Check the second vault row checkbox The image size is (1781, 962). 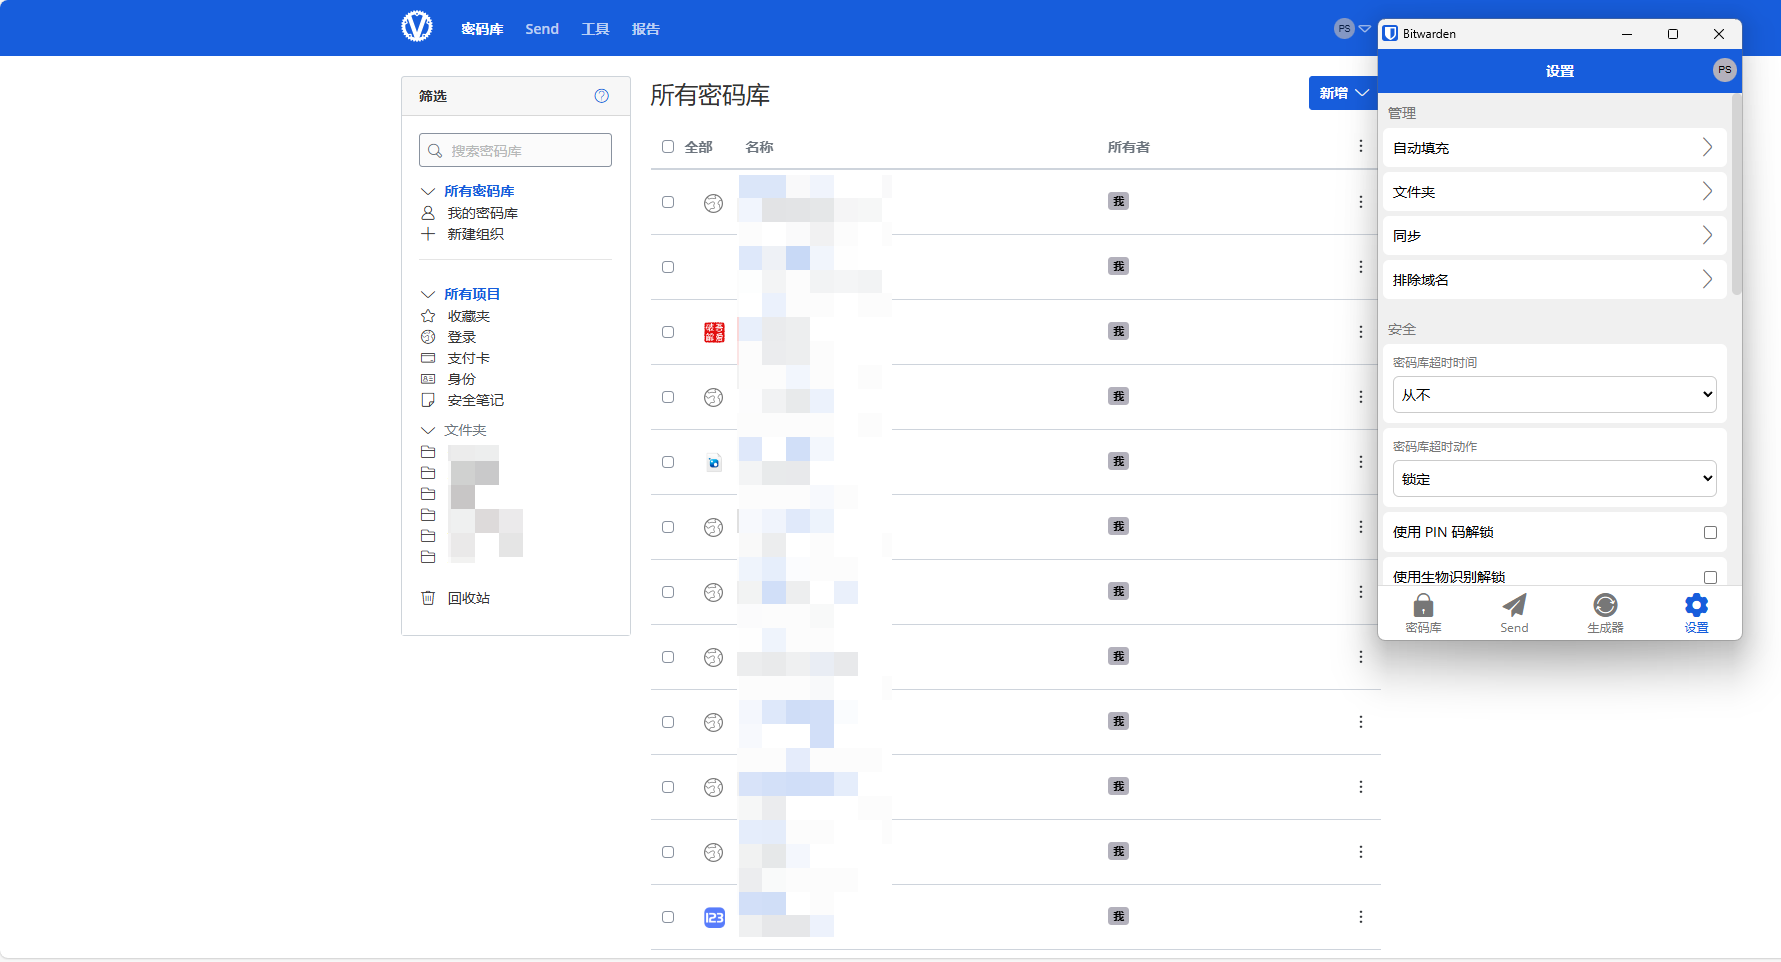[668, 267]
